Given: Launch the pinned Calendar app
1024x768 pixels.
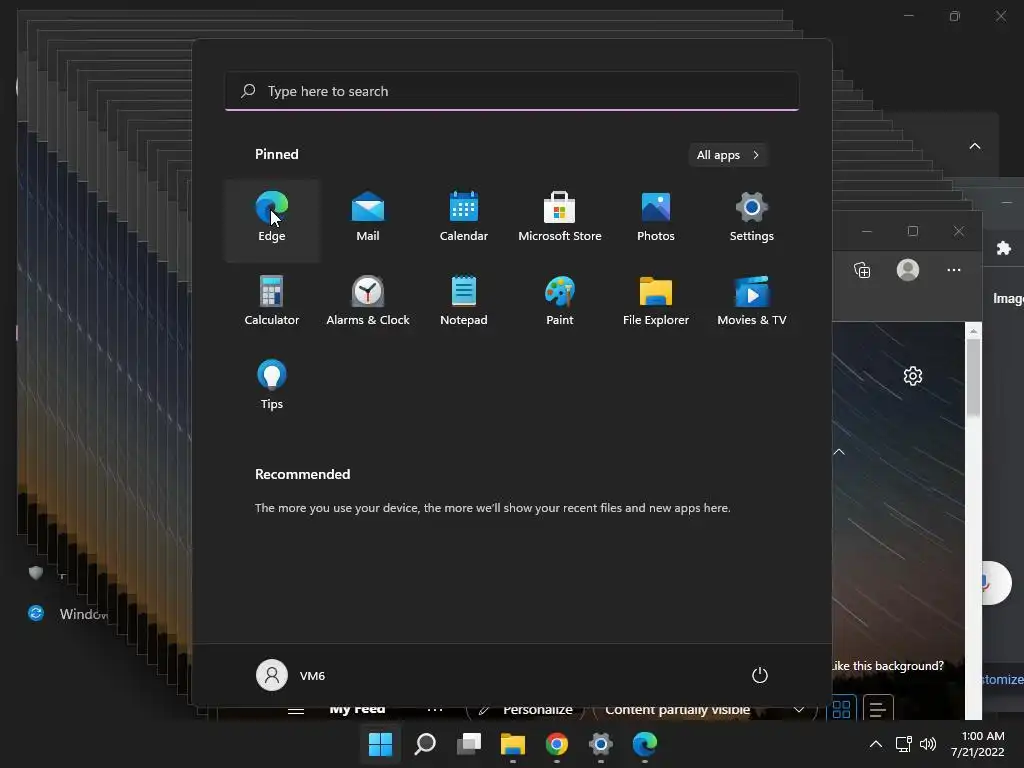Looking at the screenshot, I should 464,219.
